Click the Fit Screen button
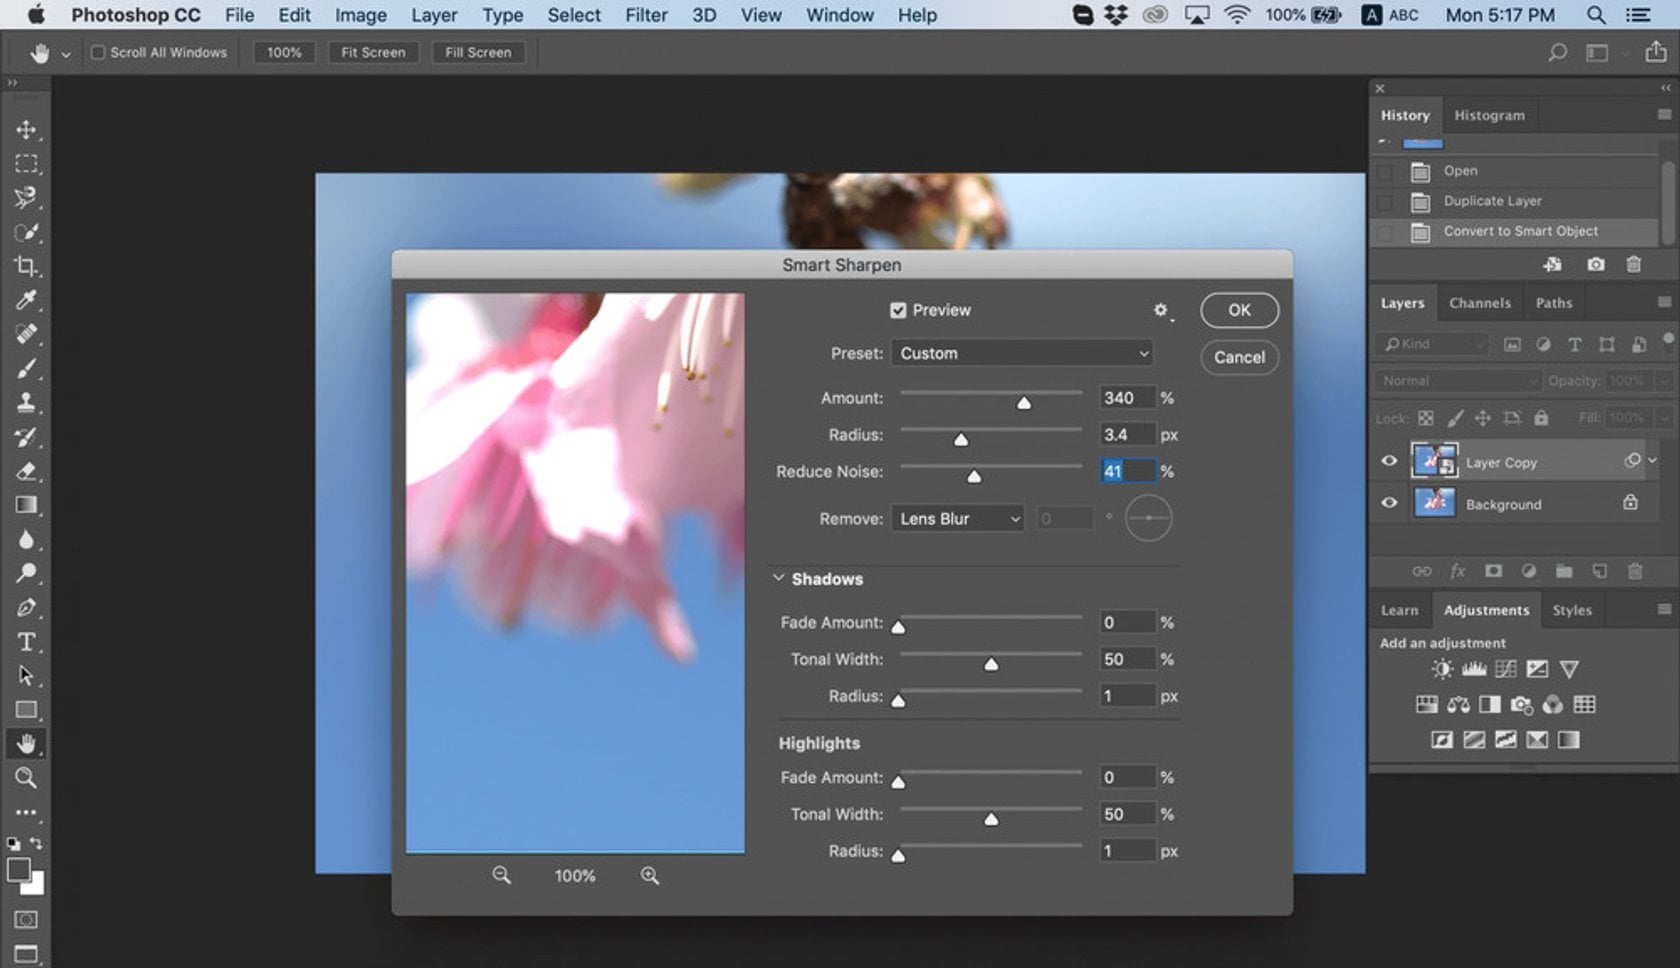This screenshot has height=968, width=1680. point(372,52)
